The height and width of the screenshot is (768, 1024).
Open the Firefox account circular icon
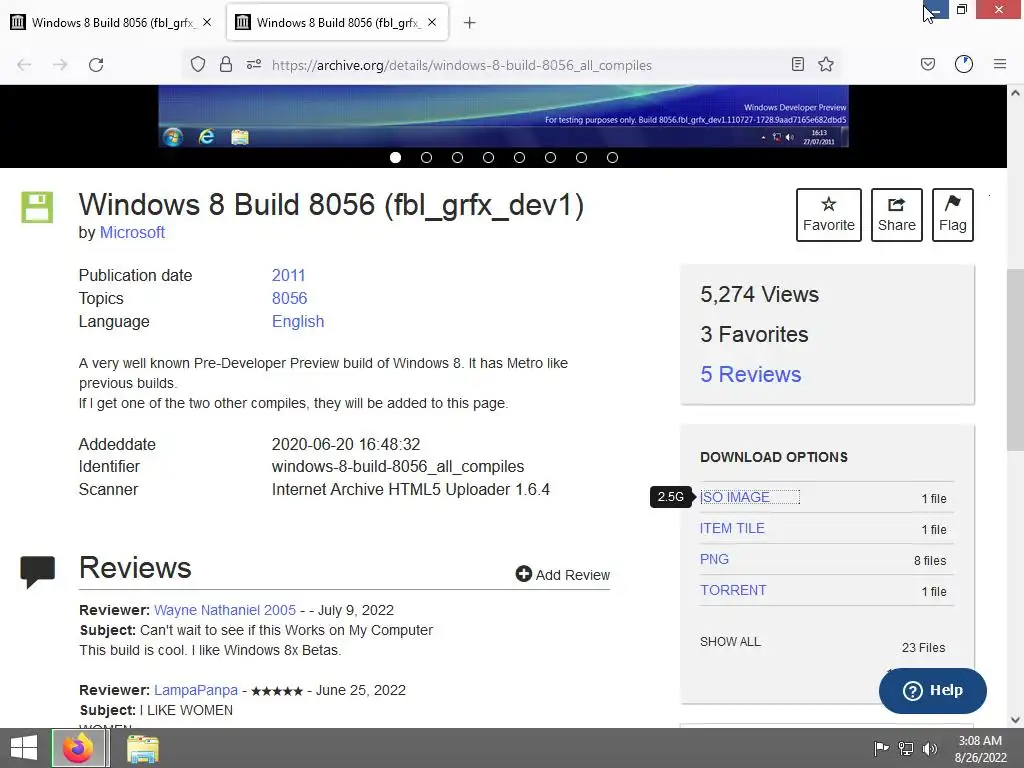pos(964,64)
